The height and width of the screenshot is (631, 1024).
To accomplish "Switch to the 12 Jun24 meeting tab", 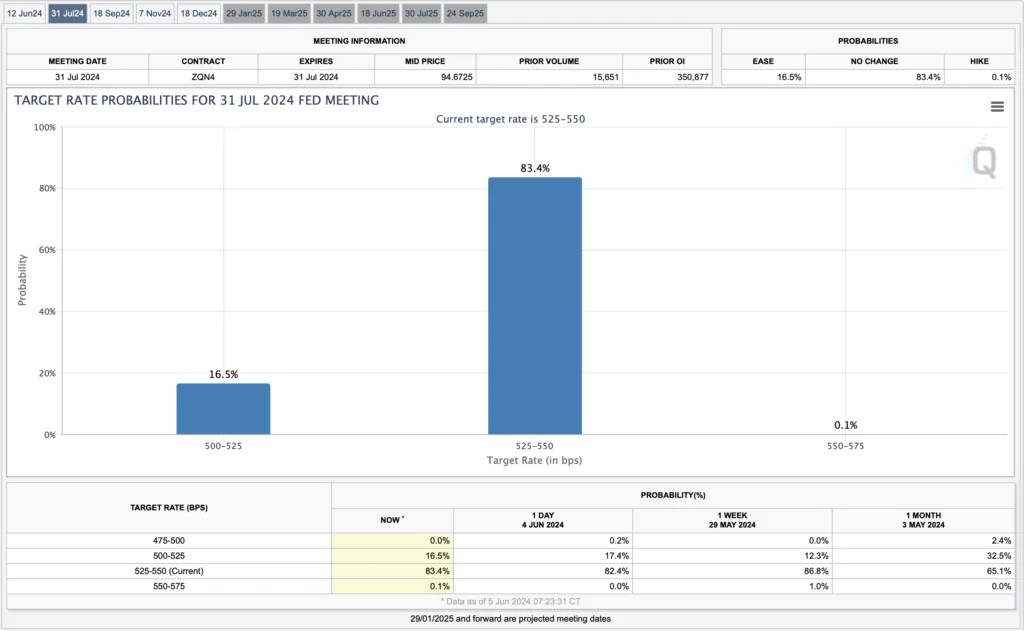I will (24, 13).
